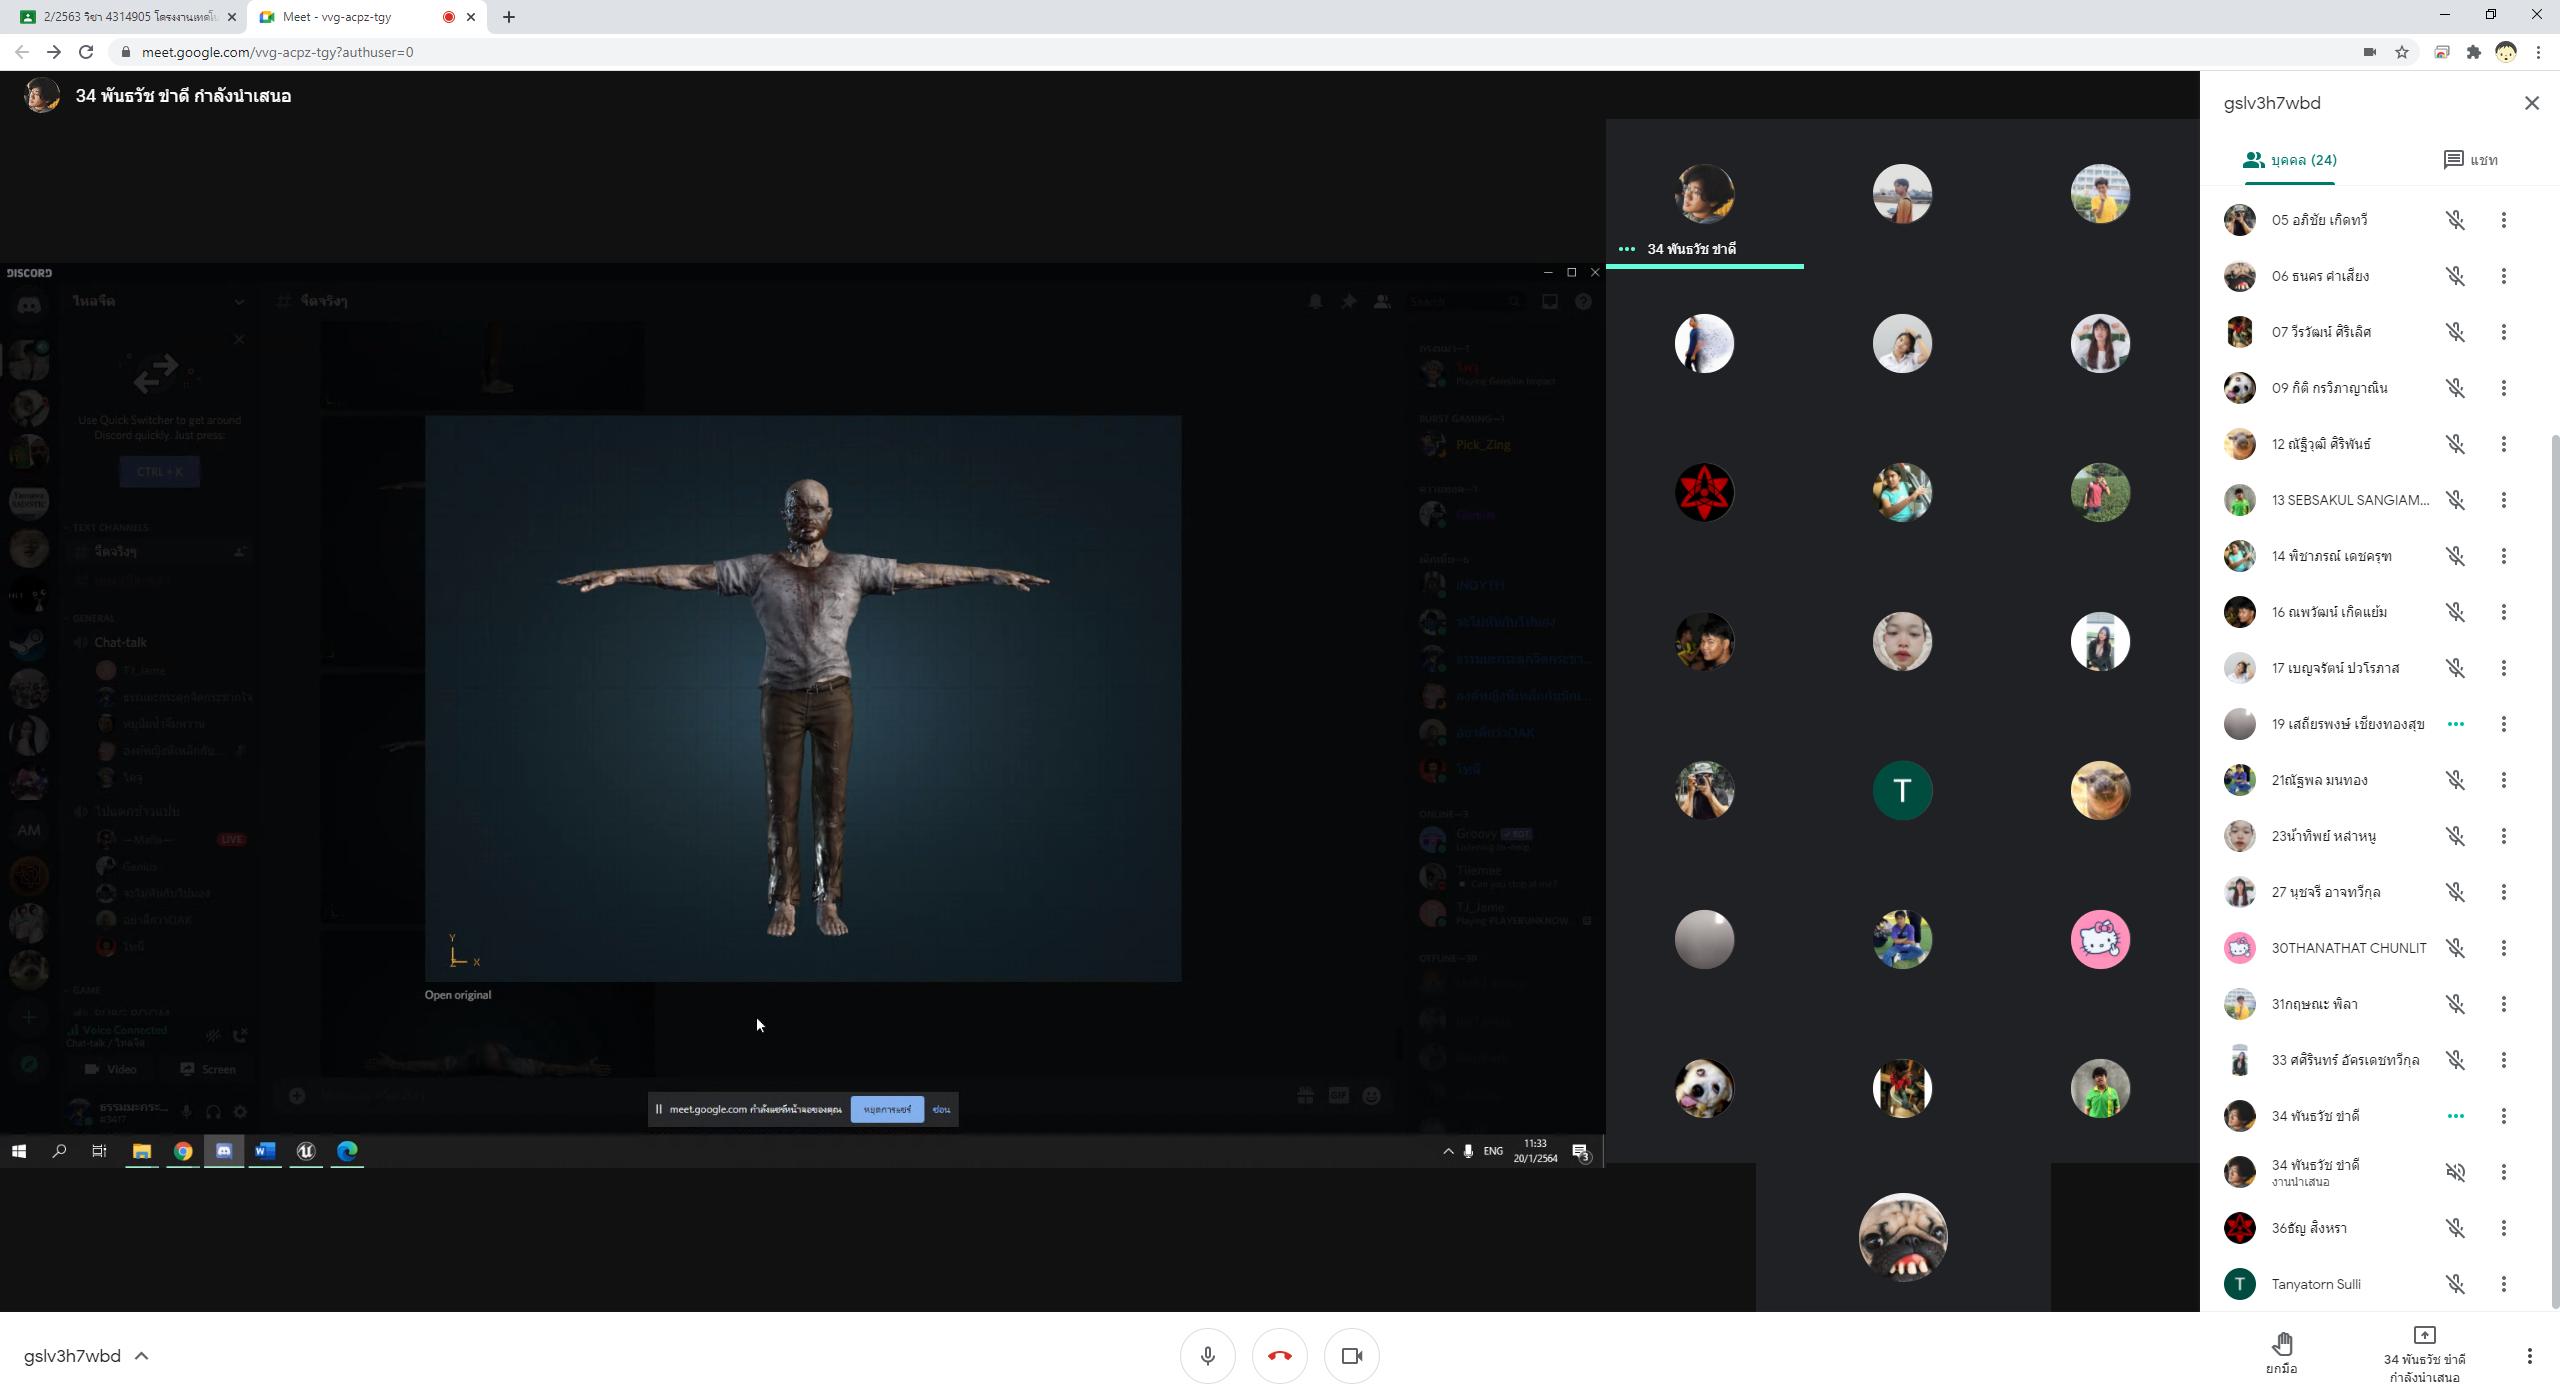Close the Meet browser tab
The height and width of the screenshot is (1400, 2560).
471,17
